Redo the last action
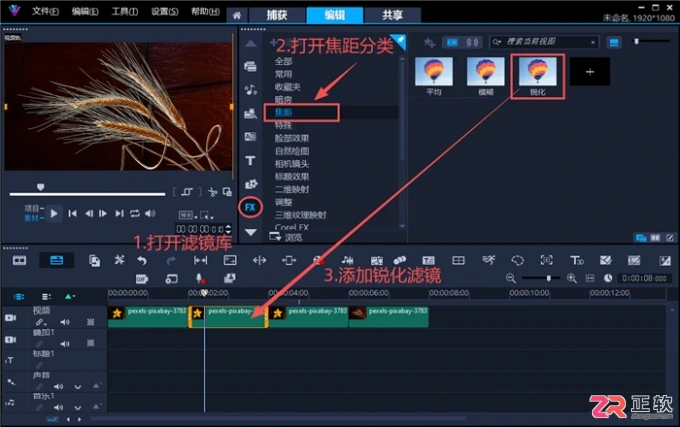The image size is (680, 427). (171, 261)
